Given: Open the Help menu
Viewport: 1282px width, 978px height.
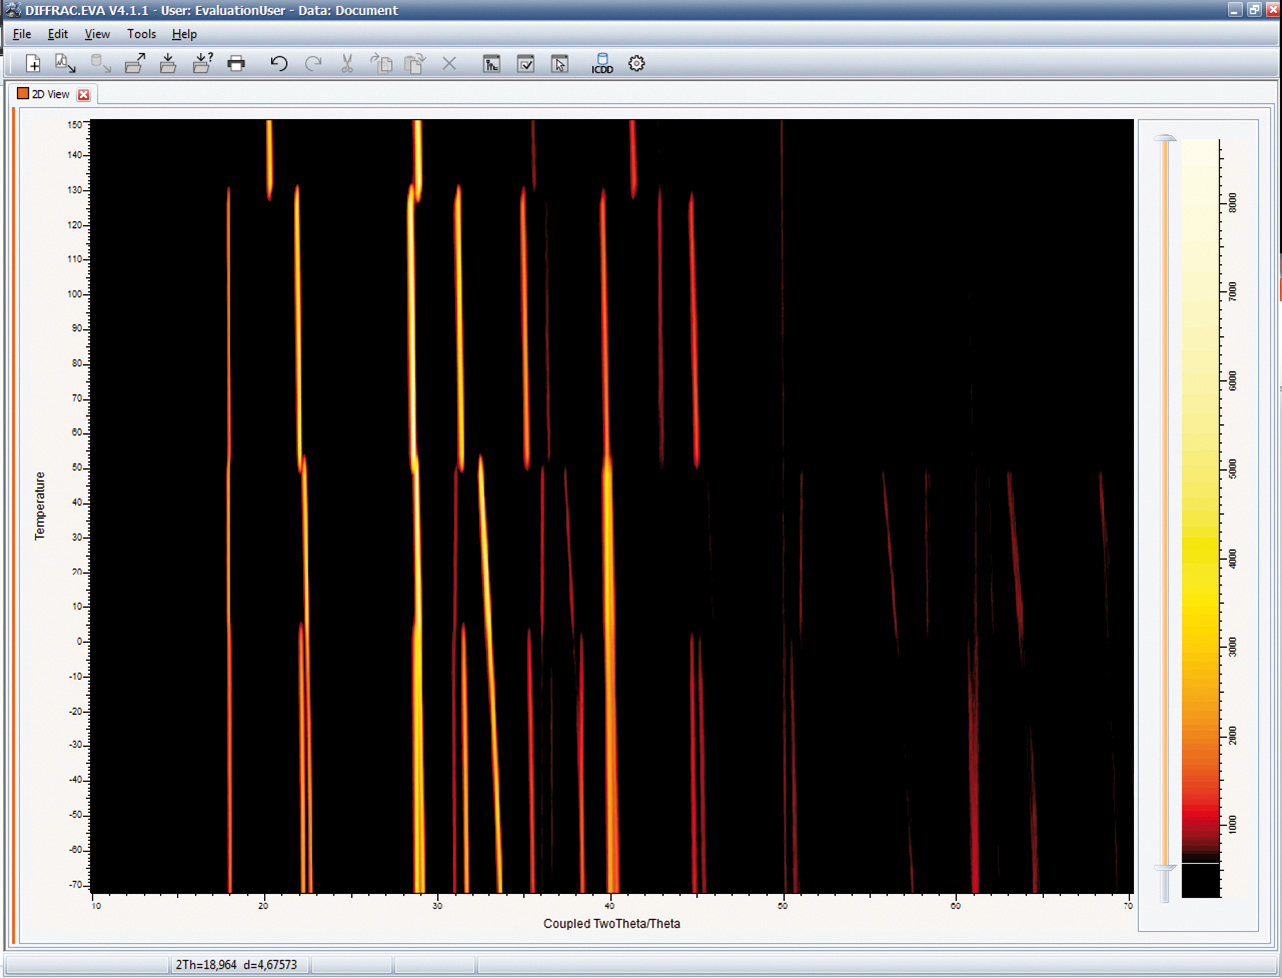Looking at the screenshot, I should (x=184, y=34).
